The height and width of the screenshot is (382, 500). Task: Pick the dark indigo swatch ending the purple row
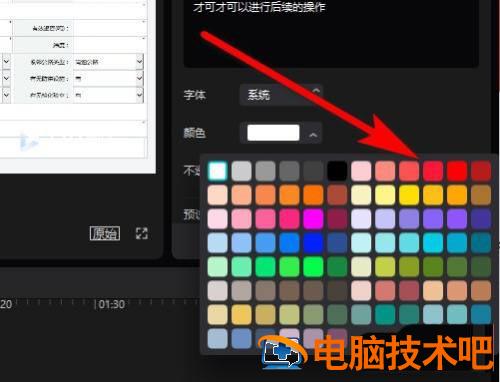(x=481, y=219)
